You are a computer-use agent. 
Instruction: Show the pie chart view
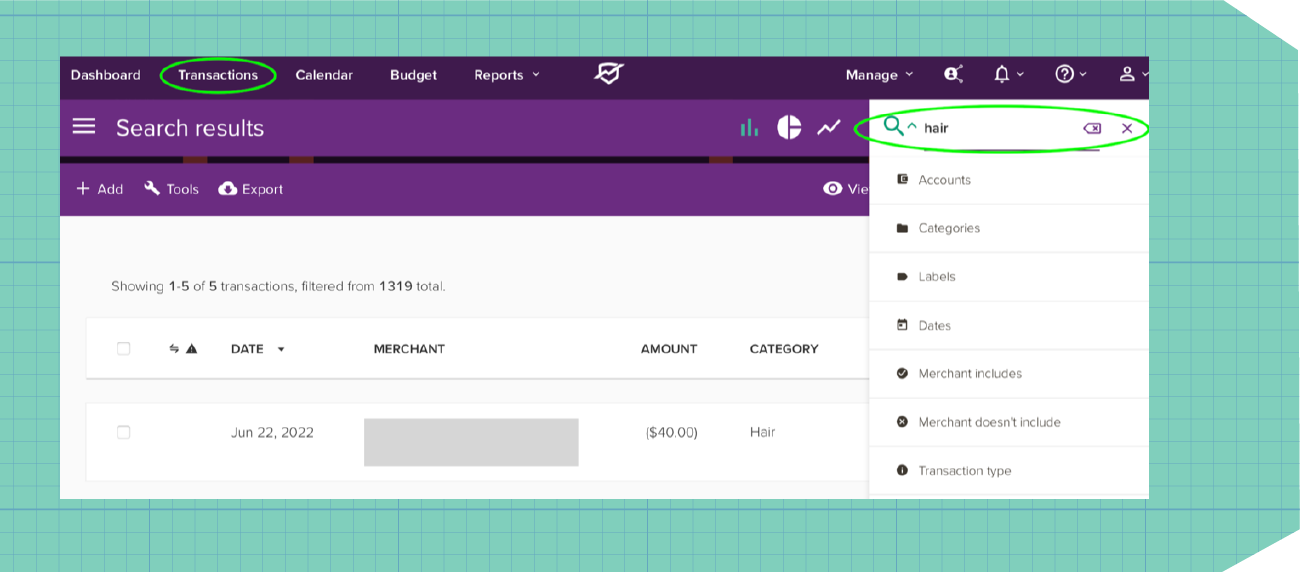(x=789, y=127)
